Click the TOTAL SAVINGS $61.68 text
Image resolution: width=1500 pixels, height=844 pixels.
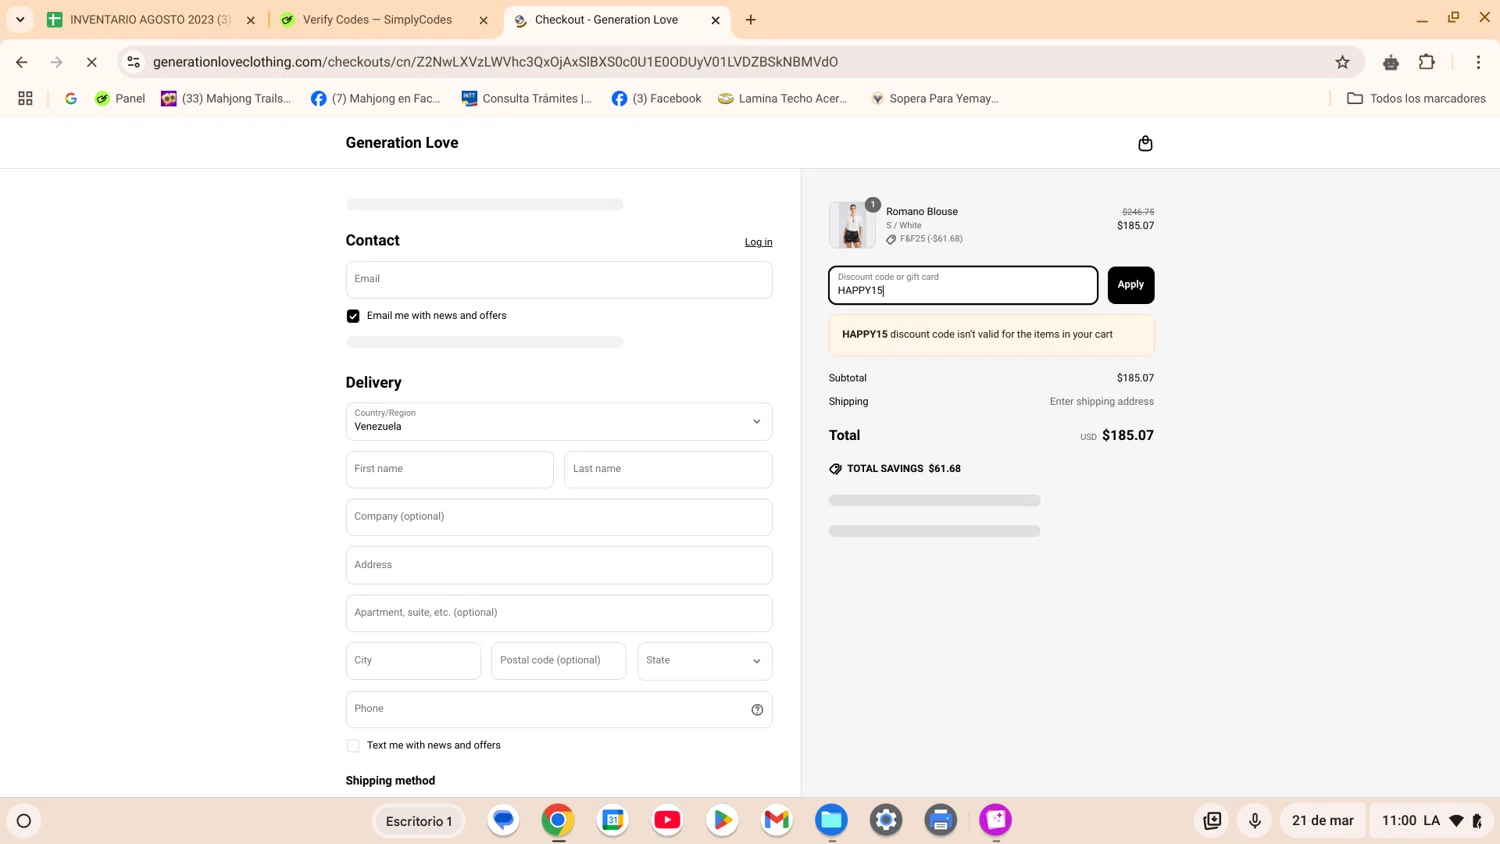(904, 469)
